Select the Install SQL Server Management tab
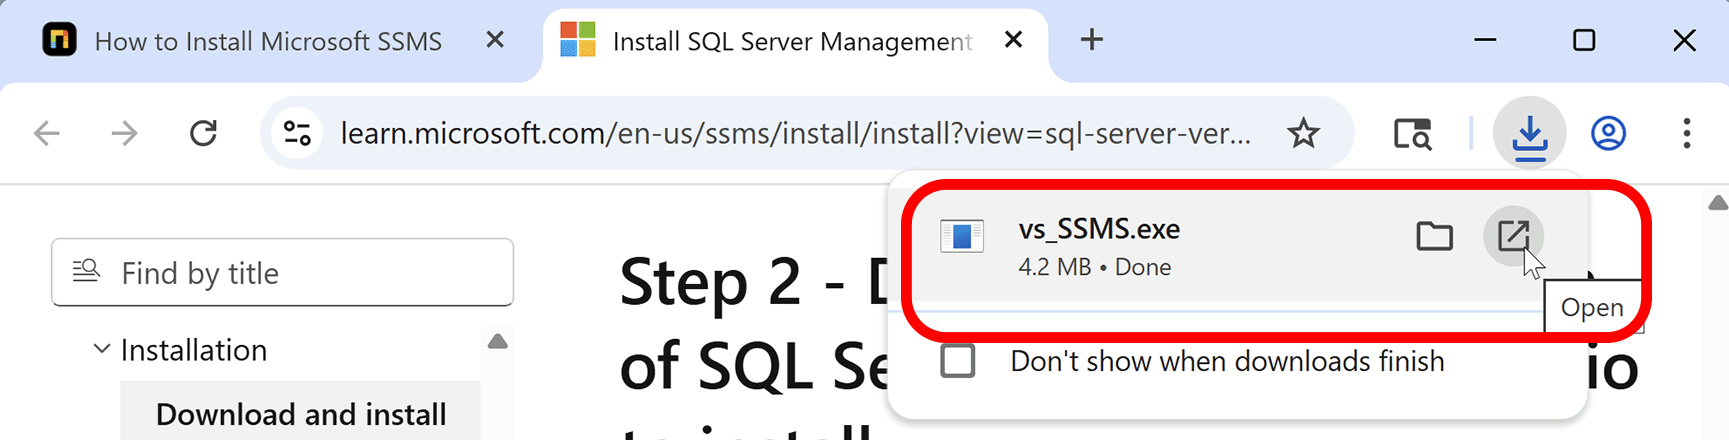The width and height of the screenshot is (1729, 440). pyautogui.click(x=790, y=41)
